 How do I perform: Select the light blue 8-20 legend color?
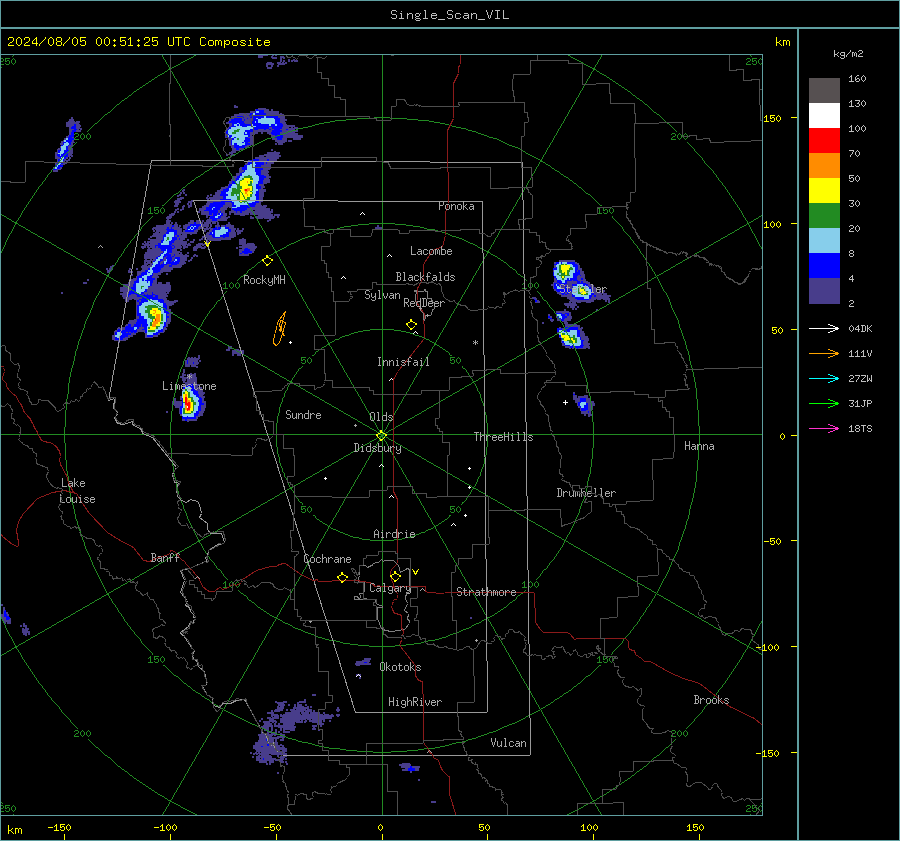pyautogui.click(x=824, y=241)
